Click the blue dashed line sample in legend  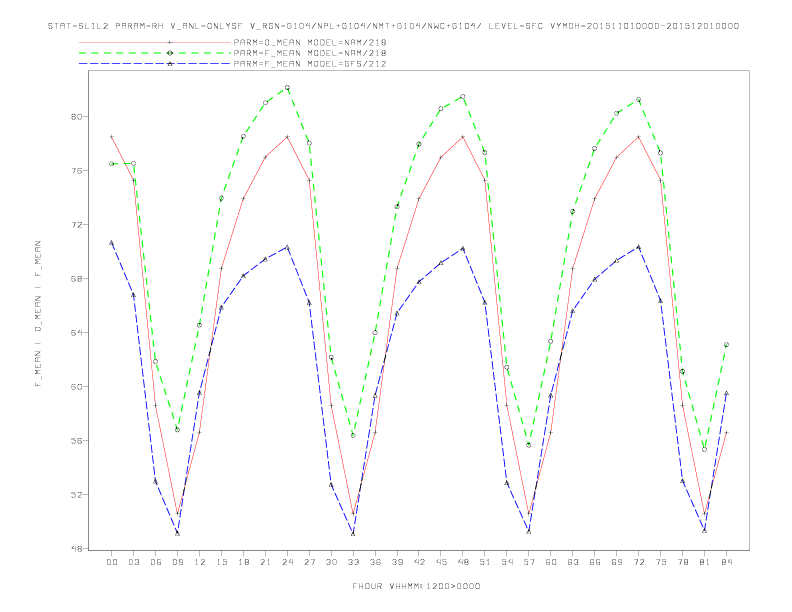tap(155, 64)
